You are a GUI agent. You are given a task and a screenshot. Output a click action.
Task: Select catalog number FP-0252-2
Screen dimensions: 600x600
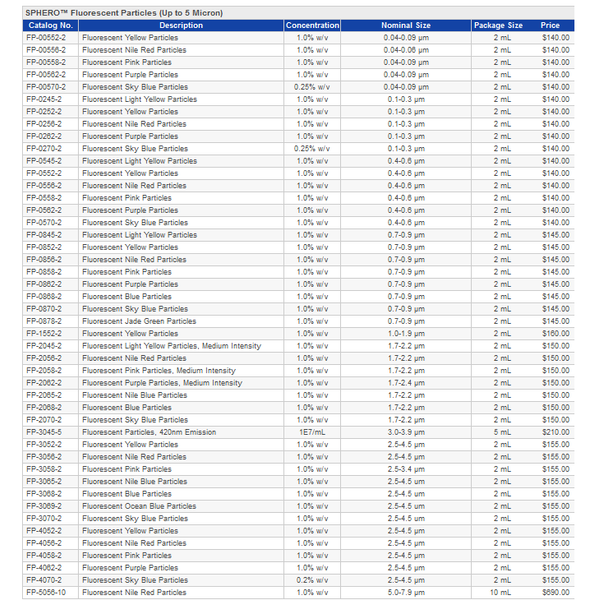point(44,111)
